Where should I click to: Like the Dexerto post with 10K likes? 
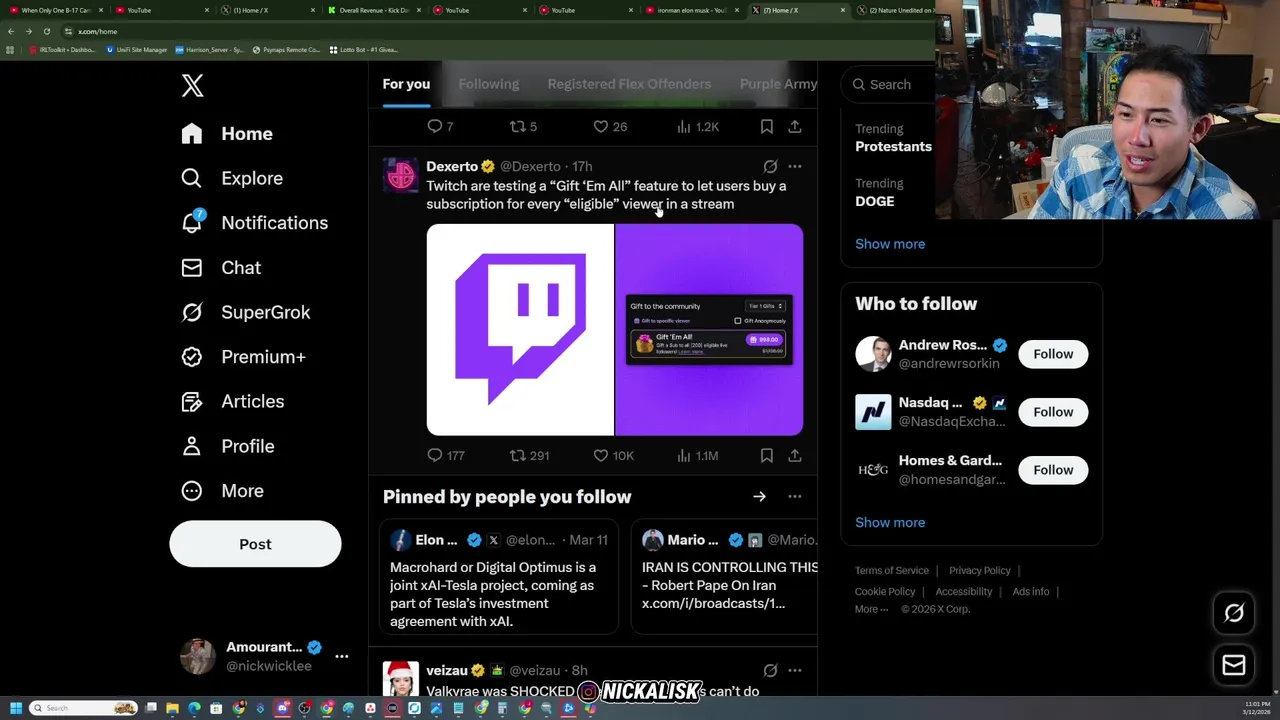(x=613, y=456)
